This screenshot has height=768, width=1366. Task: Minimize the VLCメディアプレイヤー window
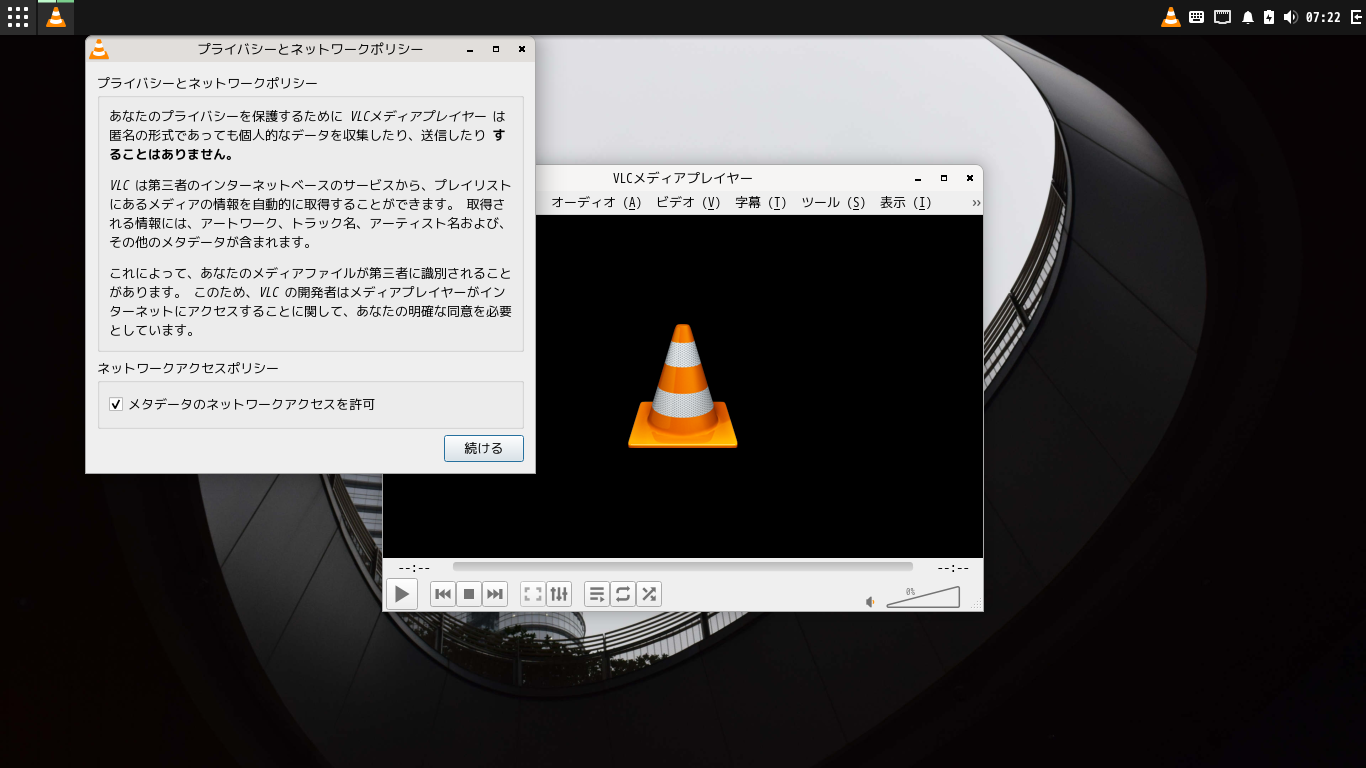pyautogui.click(x=918, y=178)
